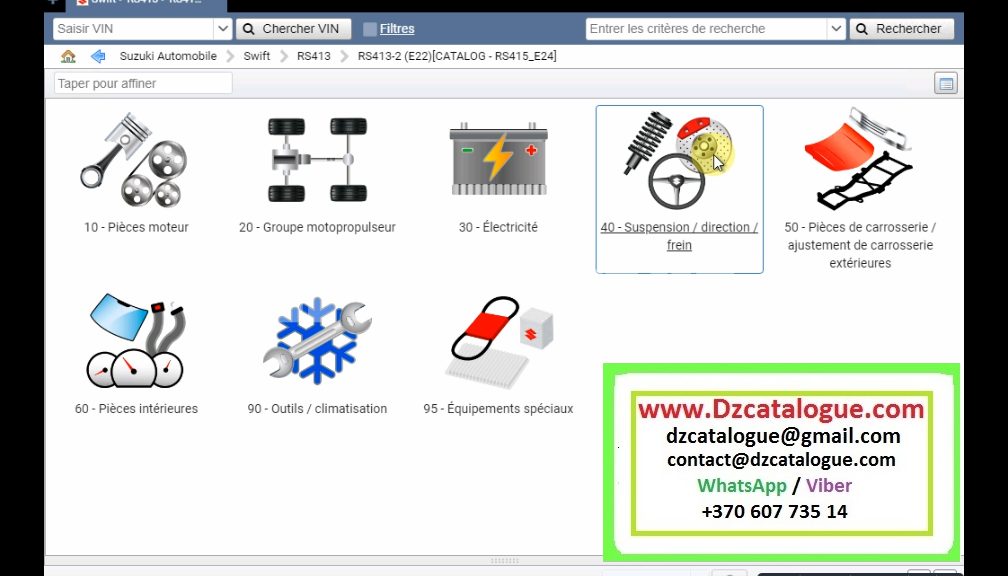Click the 95 - Équipements spéciaux label
This screenshot has width=1008, height=576.
(498, 408)
